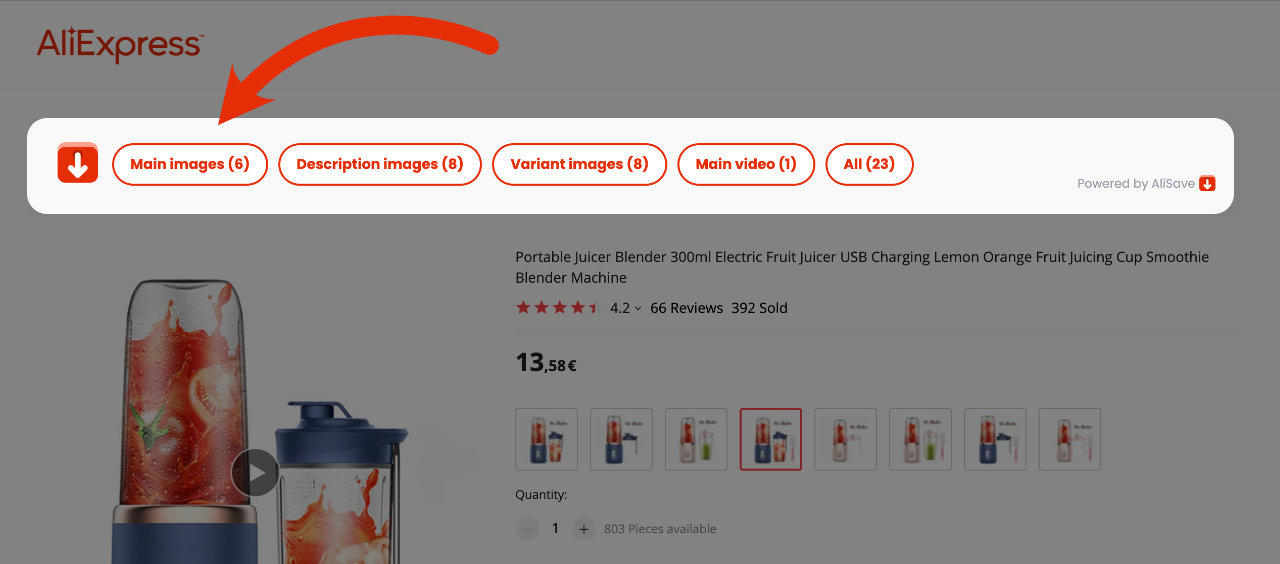
Task: Download Variant images (8)
Action: (579, 164)
